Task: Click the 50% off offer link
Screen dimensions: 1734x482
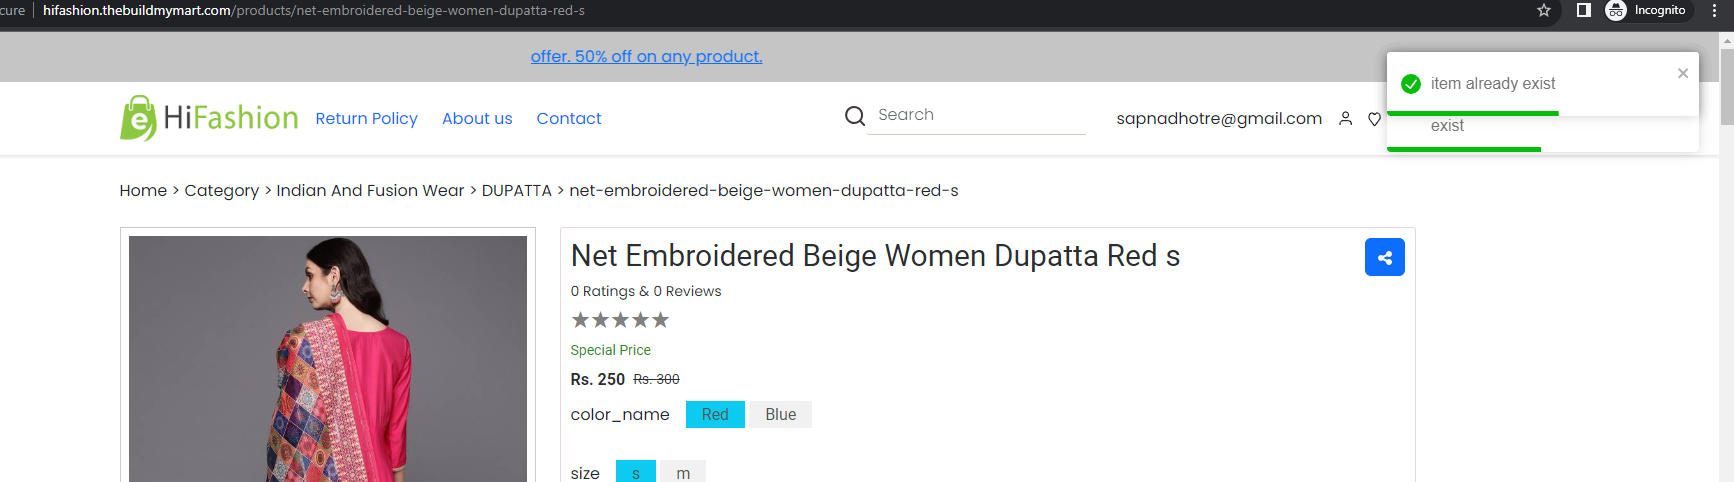Action: tap(646, 56)
